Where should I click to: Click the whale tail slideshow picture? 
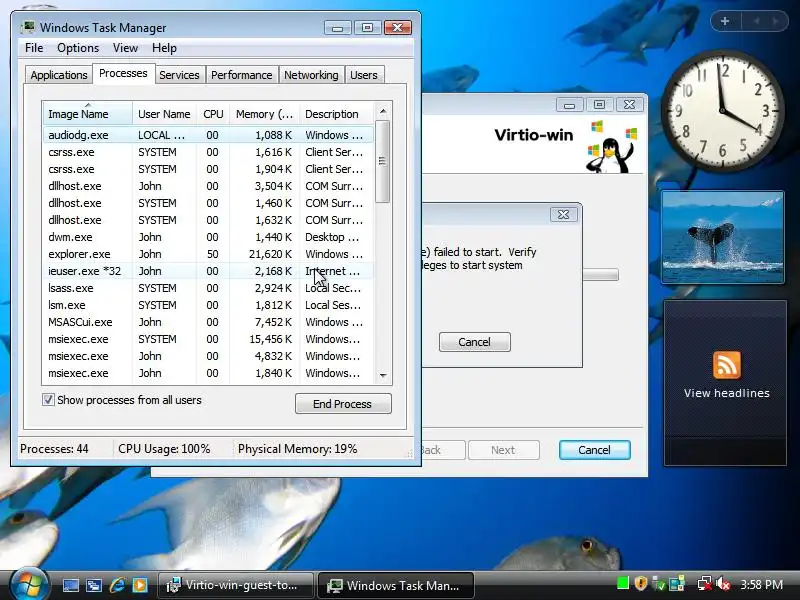(722, 237)
